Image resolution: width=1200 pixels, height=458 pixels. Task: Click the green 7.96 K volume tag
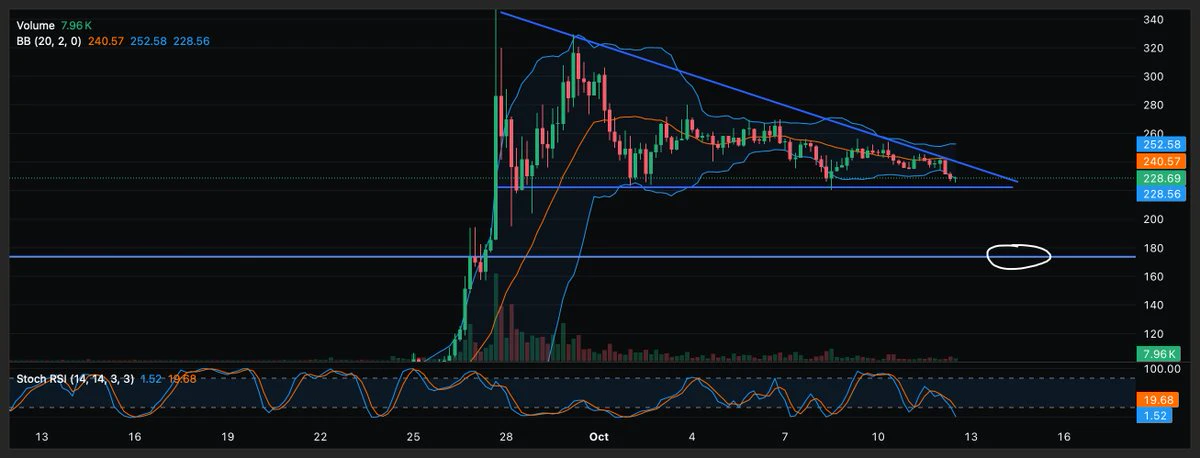[1159, 354]
